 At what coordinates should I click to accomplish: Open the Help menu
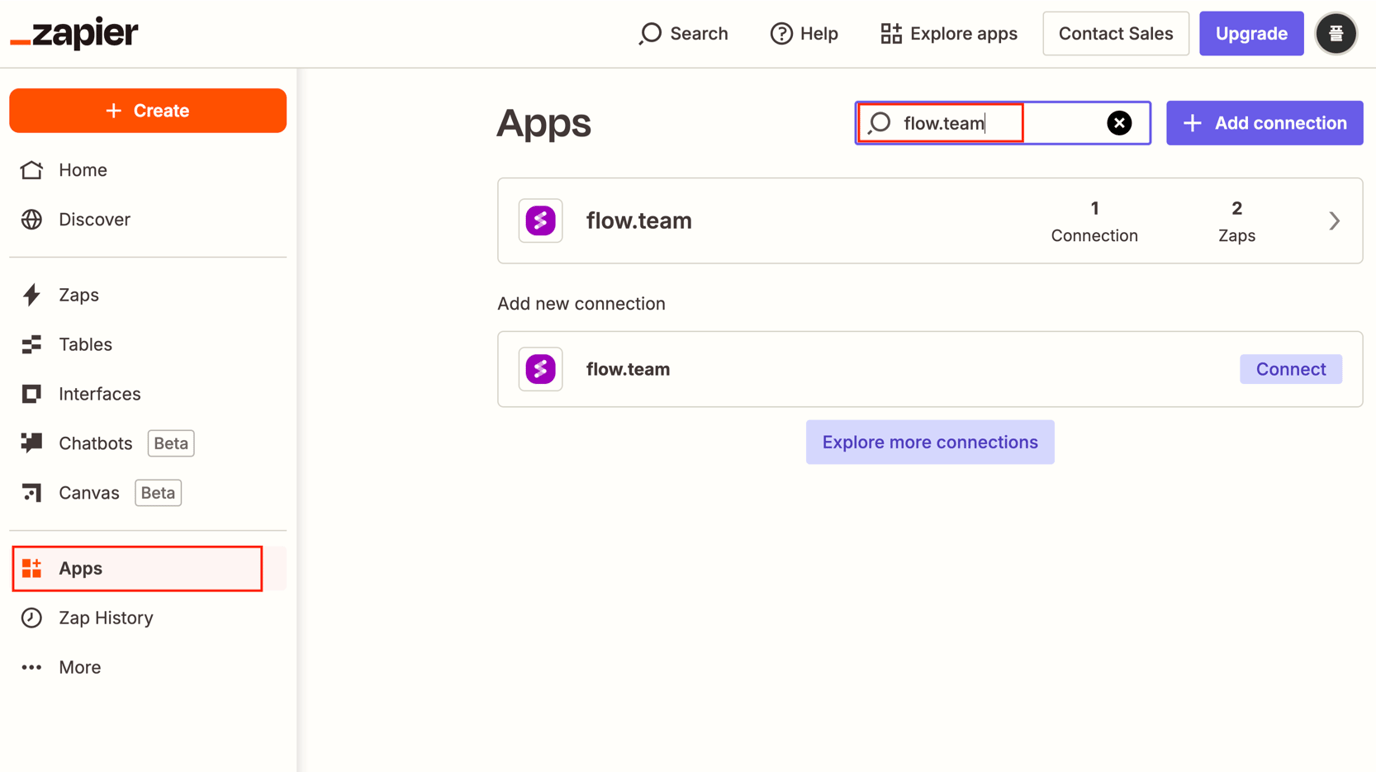point(804,33)
